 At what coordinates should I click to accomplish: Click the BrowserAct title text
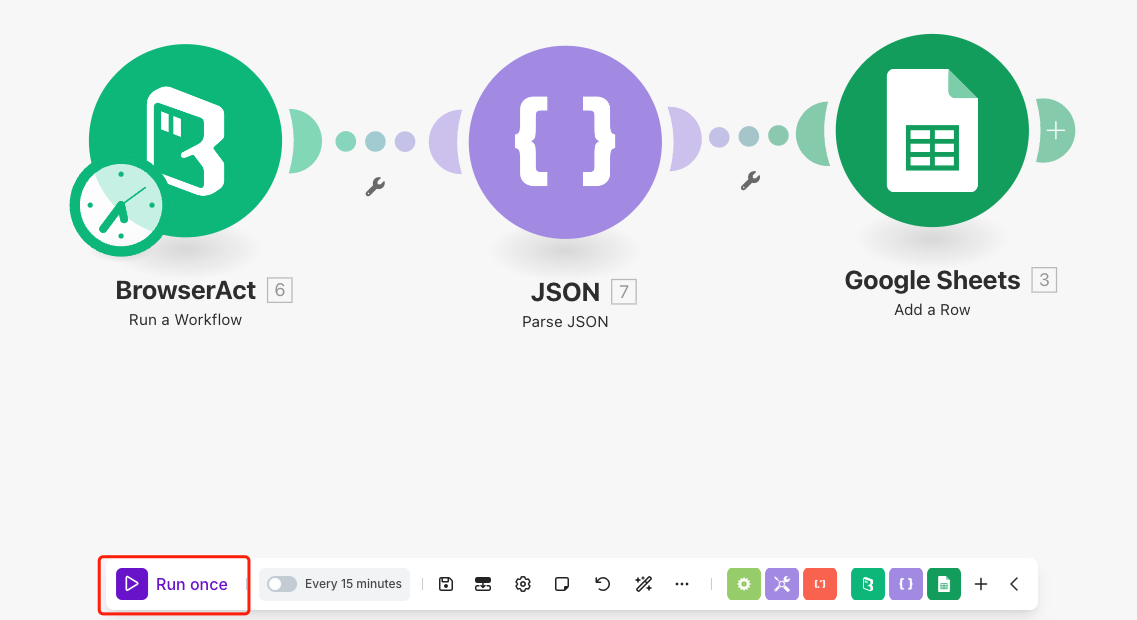[x=186, y=290]
